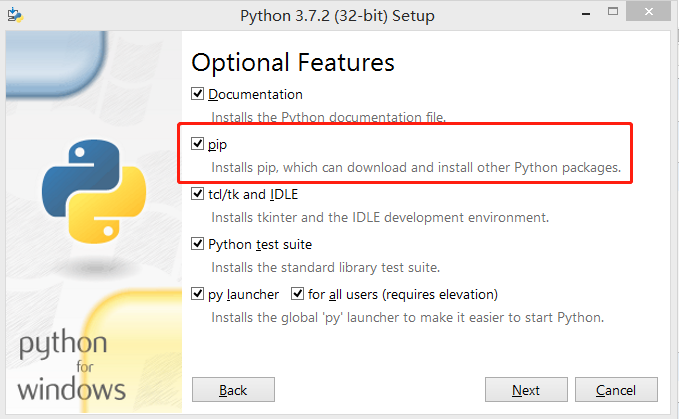Close the Python 3.7.2 Setup window
The height and width of the screenshot is (419, 679).
(x=648, y=12)
